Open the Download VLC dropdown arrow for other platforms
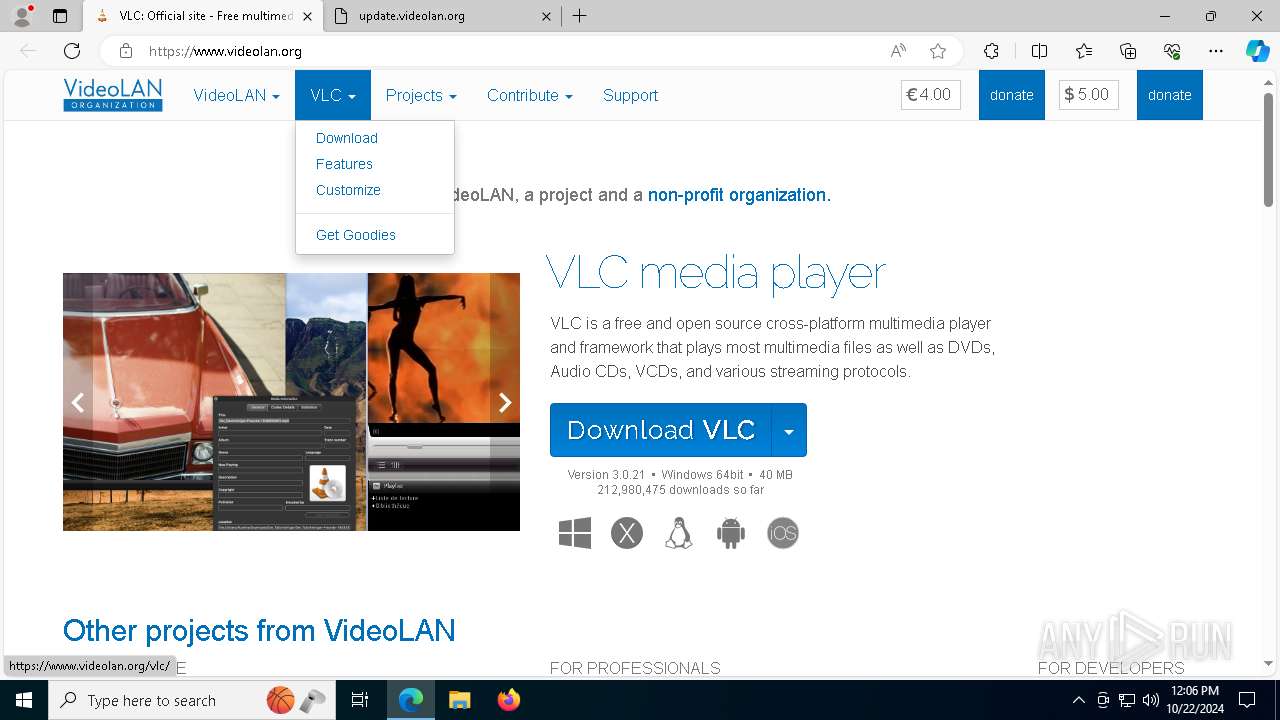The height and width of the screenshot is (720, 1280). [x=789, y=430]
